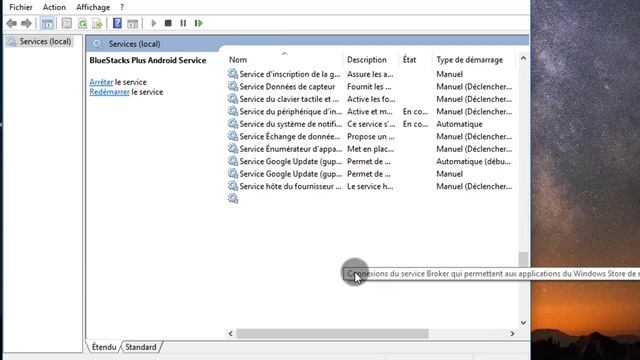The width and height of the screenshot is (640, 360).
Task: Open Properties from the toolbar icon
Action: (x=67, y=23)
